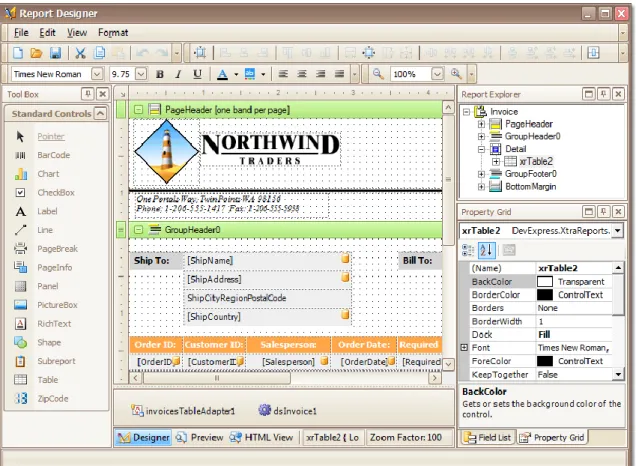636x466 pixels.
Task: Click the ForeColor black swatch
Action: 545,361
